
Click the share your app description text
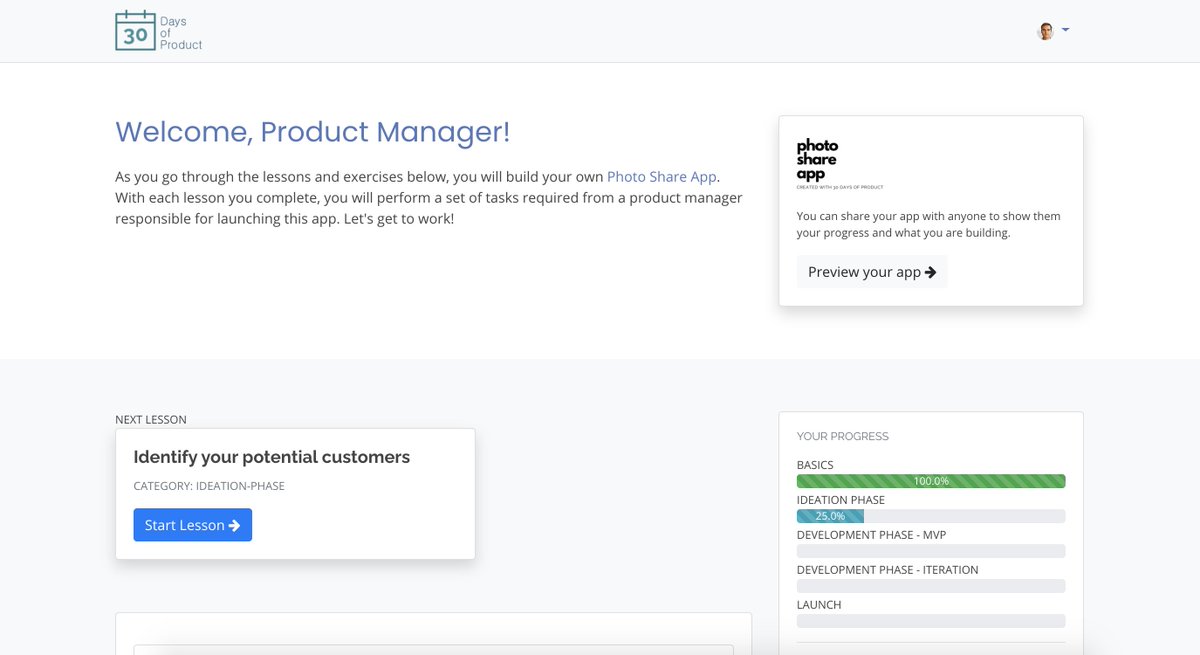(929, 225)
